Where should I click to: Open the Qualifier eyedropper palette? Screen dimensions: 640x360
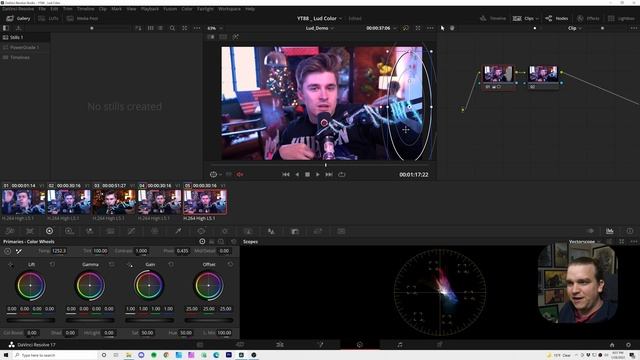click(x=178, y=231)
